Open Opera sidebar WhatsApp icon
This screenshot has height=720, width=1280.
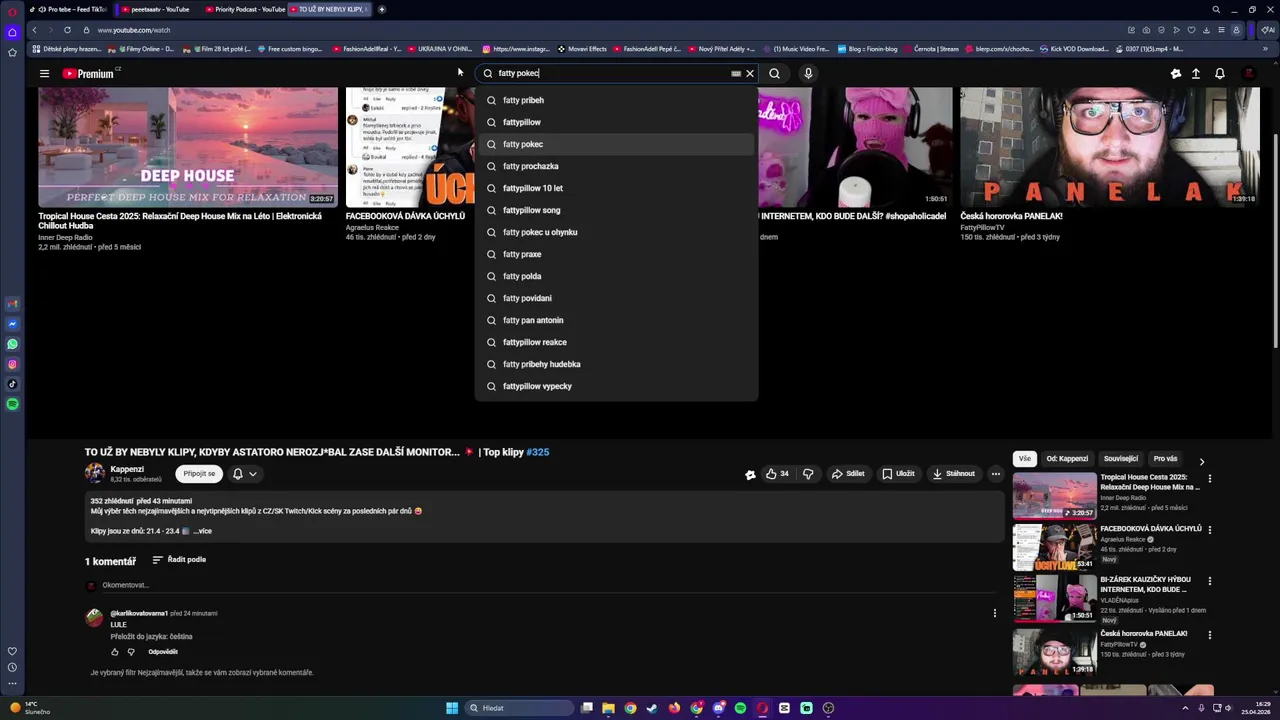pyautogui.click(x=12, y=344)
